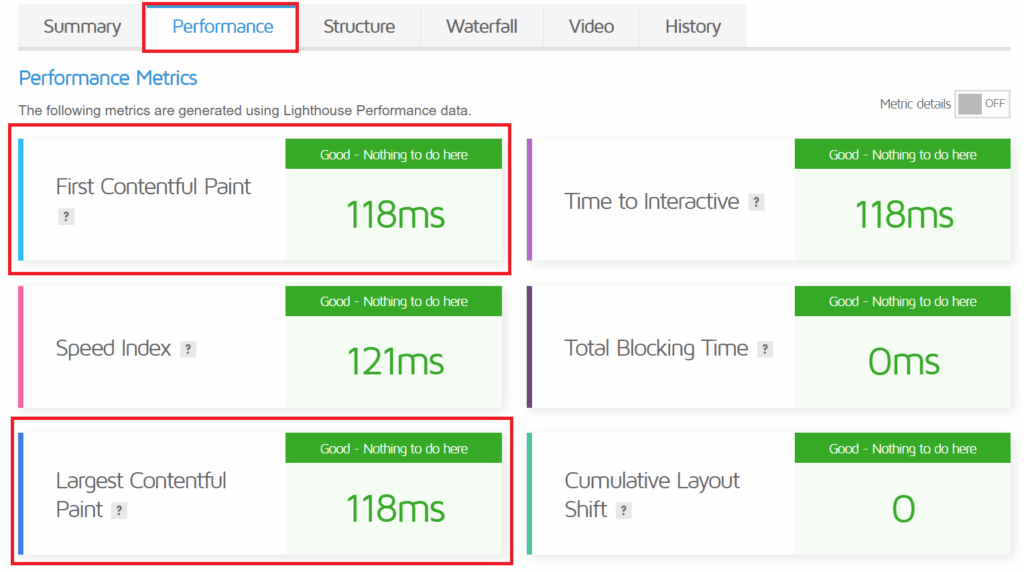Click the Speed Index 121ms value
The width and height of the screenshot is (1024, 572).
395,362
